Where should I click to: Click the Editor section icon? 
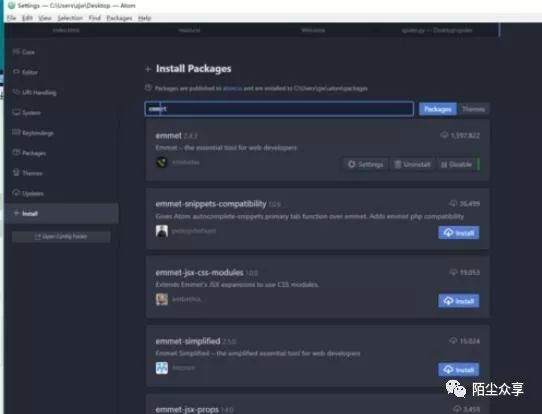tap(16, 72)
